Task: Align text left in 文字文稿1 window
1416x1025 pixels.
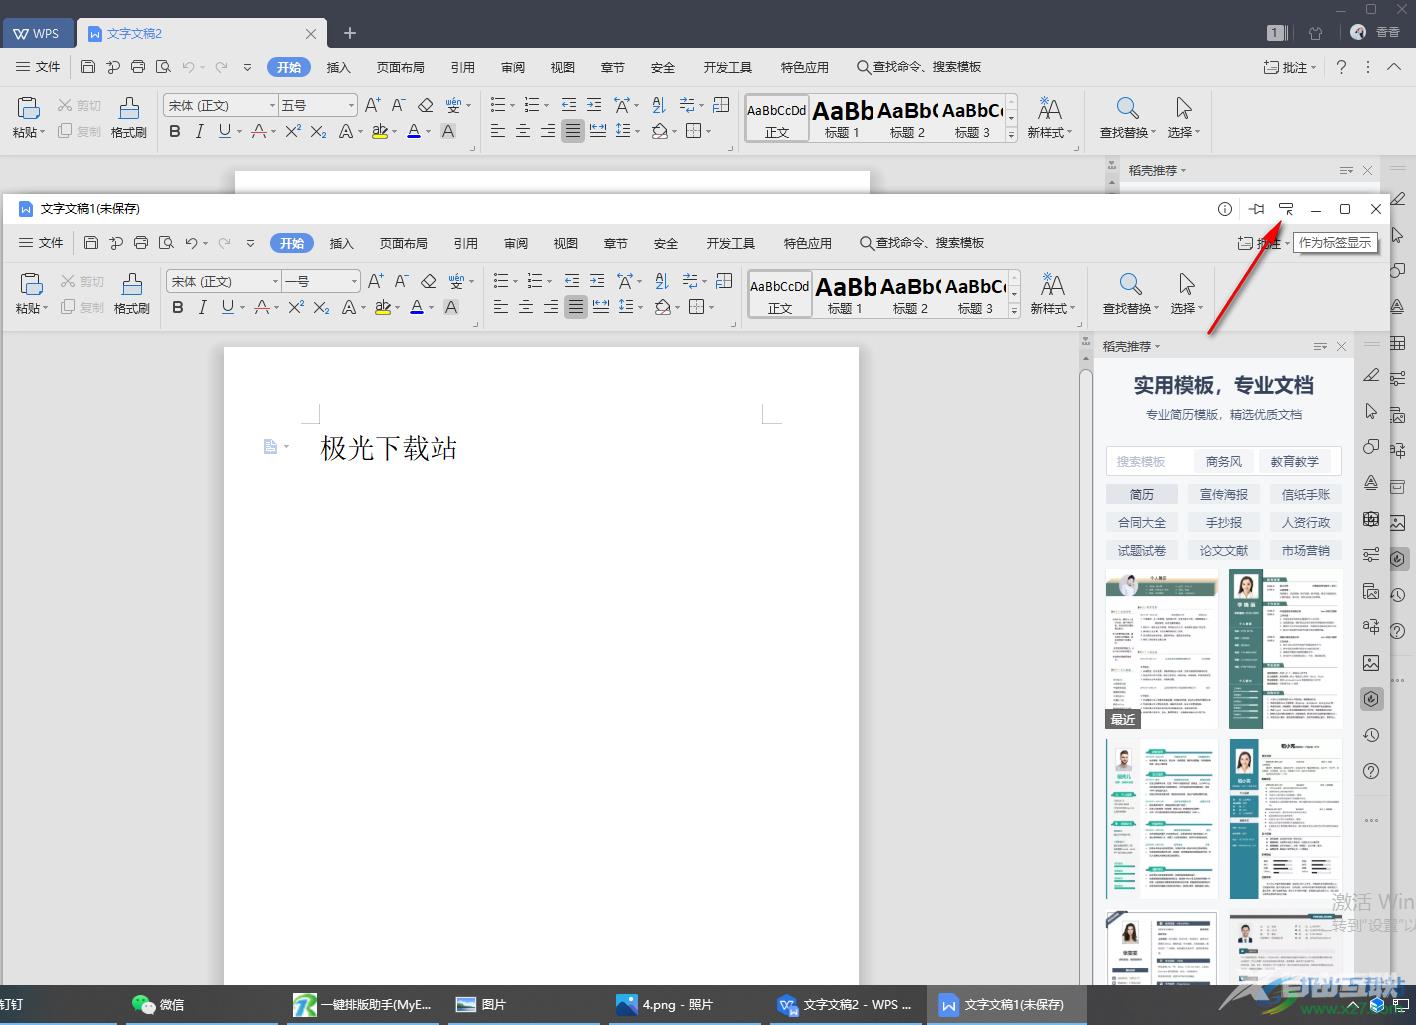Action: pos(501,308)
